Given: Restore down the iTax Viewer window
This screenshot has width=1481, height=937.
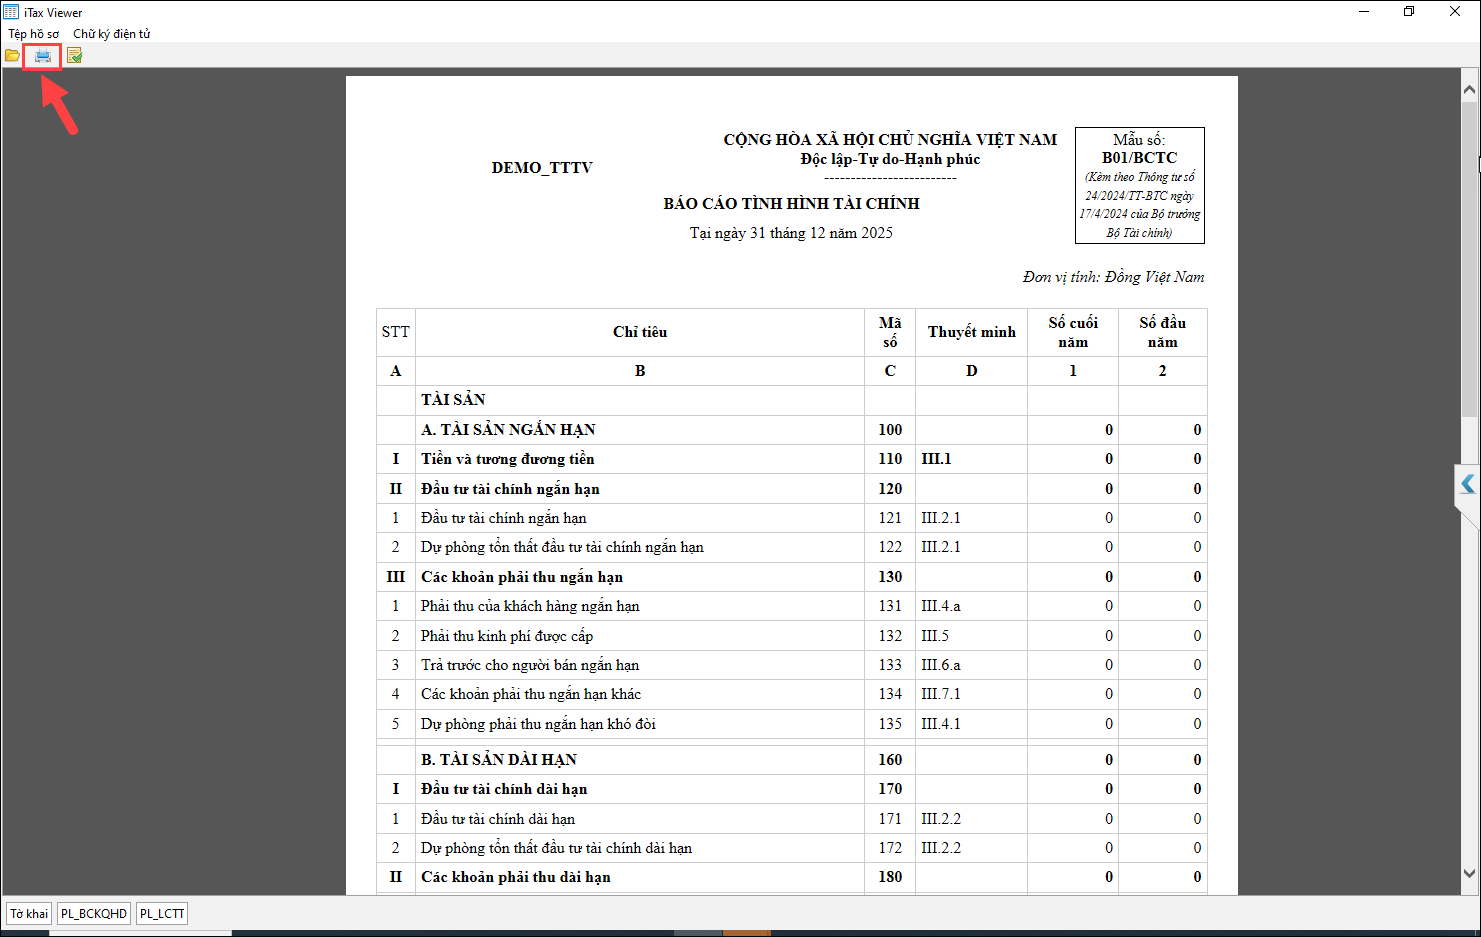Looking at the screenshot, I should (1409, 12).
